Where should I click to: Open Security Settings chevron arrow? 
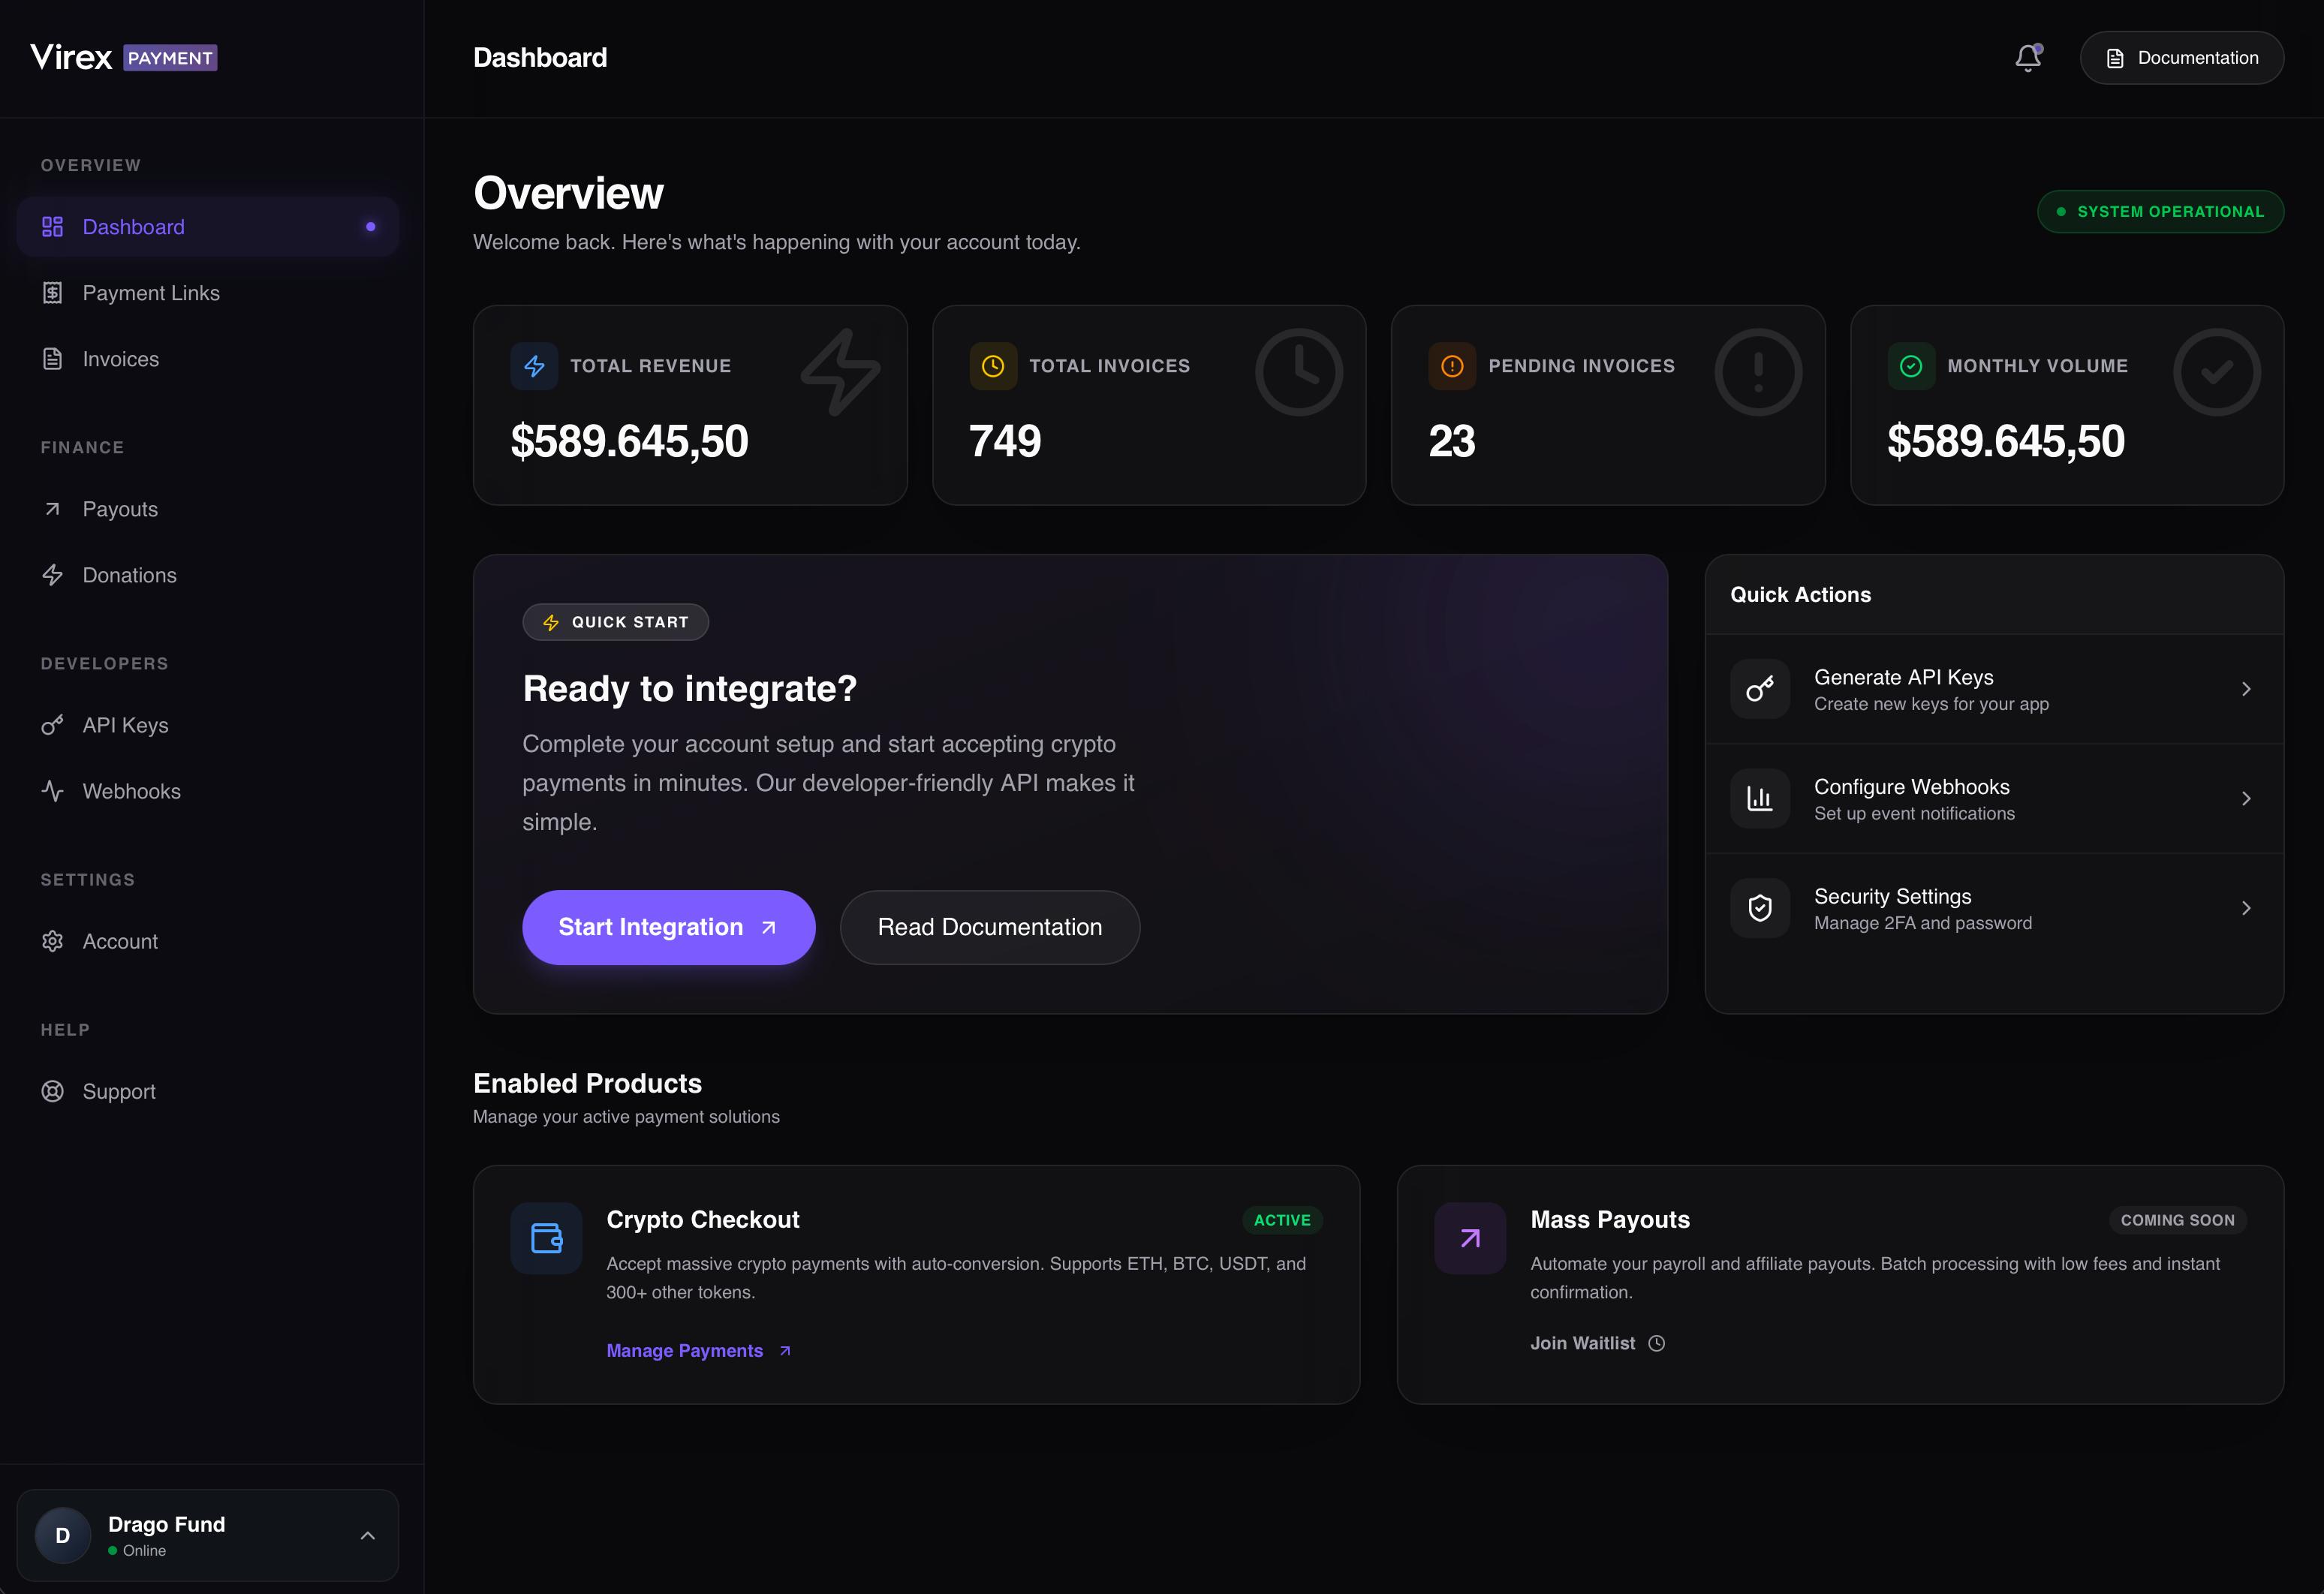click(x=2245, y=908)
